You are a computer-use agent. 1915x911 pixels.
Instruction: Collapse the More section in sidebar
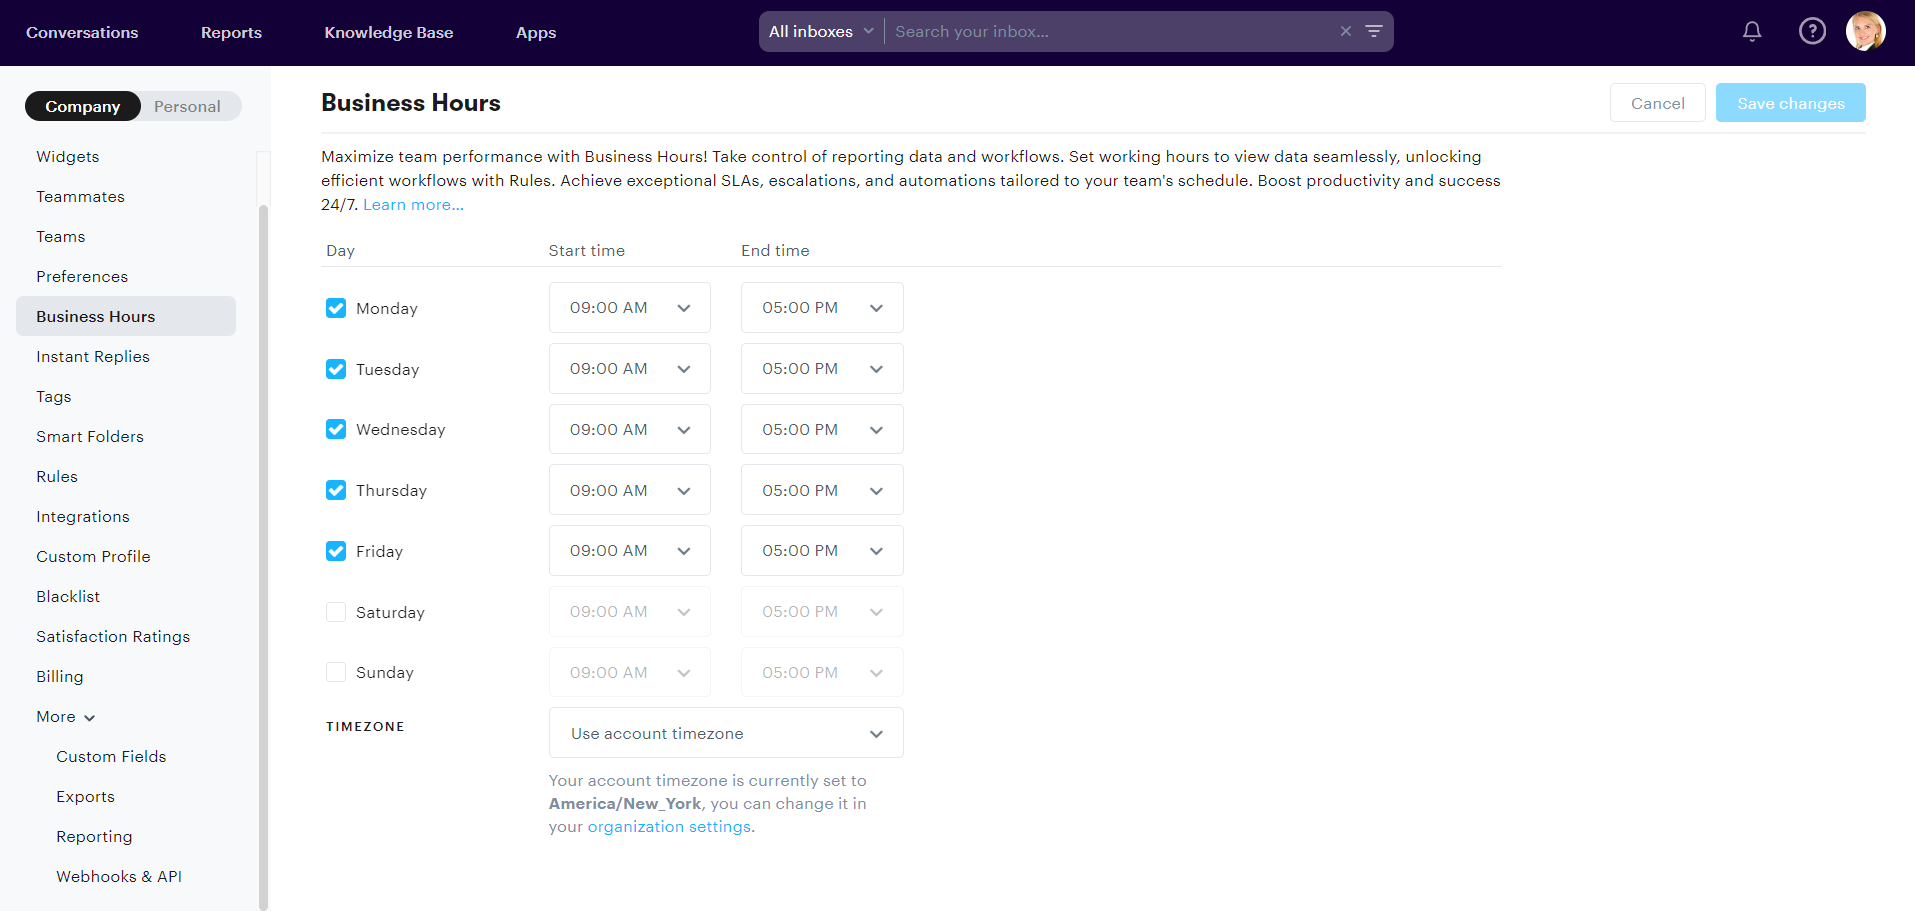(x=66, y=716)
